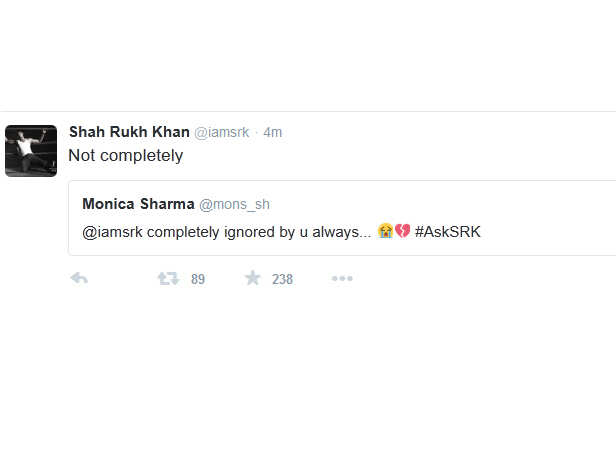616x450 pixels.
Task: Favorite the tweet with the star icon
Action: click(x=253, y=278)
